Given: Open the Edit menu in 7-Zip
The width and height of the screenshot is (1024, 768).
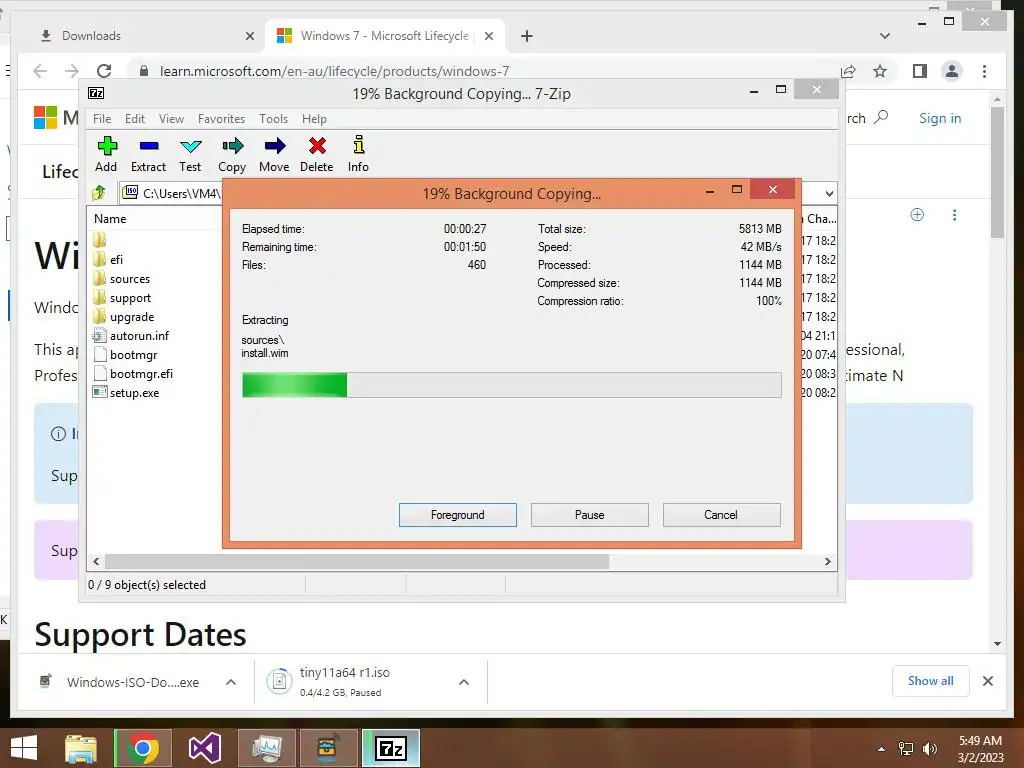Looking at the screenshot, I should pyautogui.click(x=135, y=119).
